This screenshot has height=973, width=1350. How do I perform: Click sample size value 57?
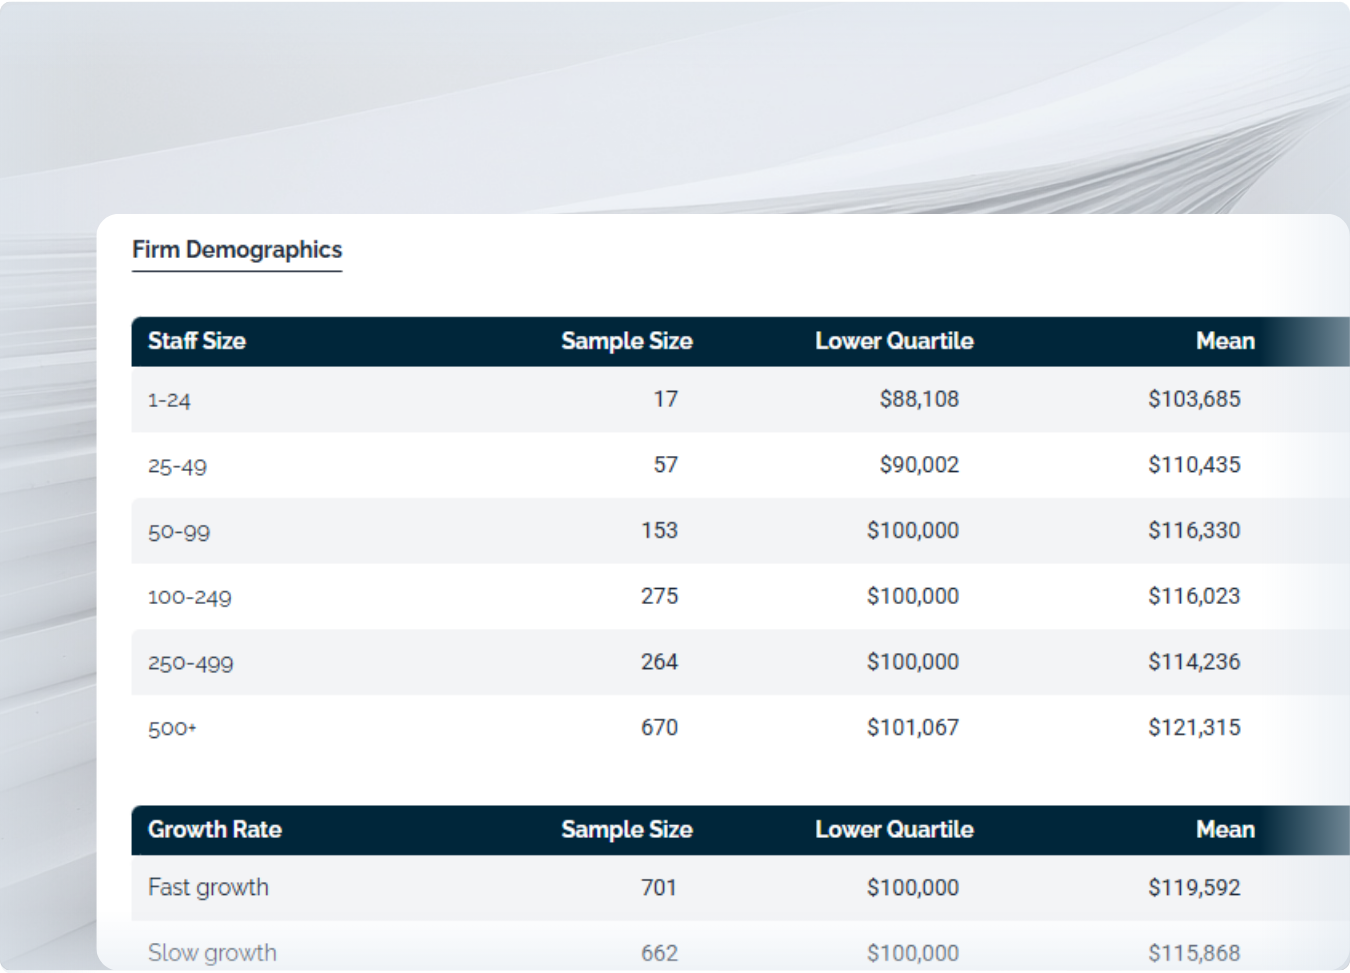pos(666,465)
